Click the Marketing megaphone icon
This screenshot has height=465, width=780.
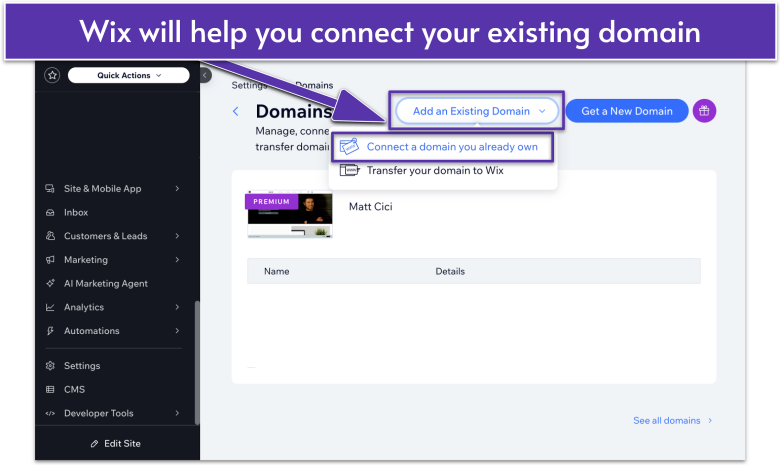(x=50, y=260)
